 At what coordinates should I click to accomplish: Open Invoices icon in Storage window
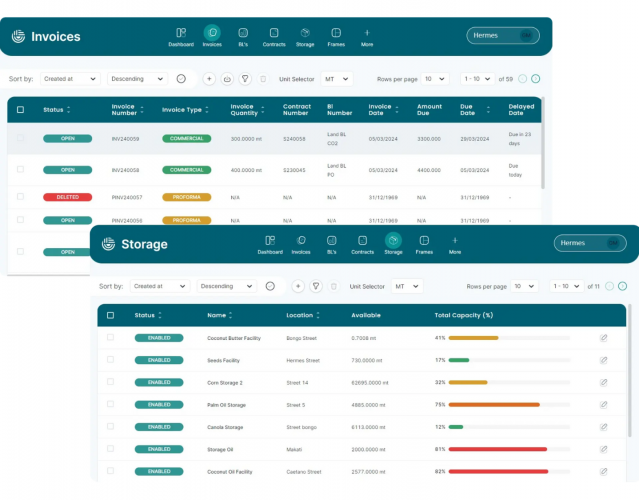tap(301, 240)
